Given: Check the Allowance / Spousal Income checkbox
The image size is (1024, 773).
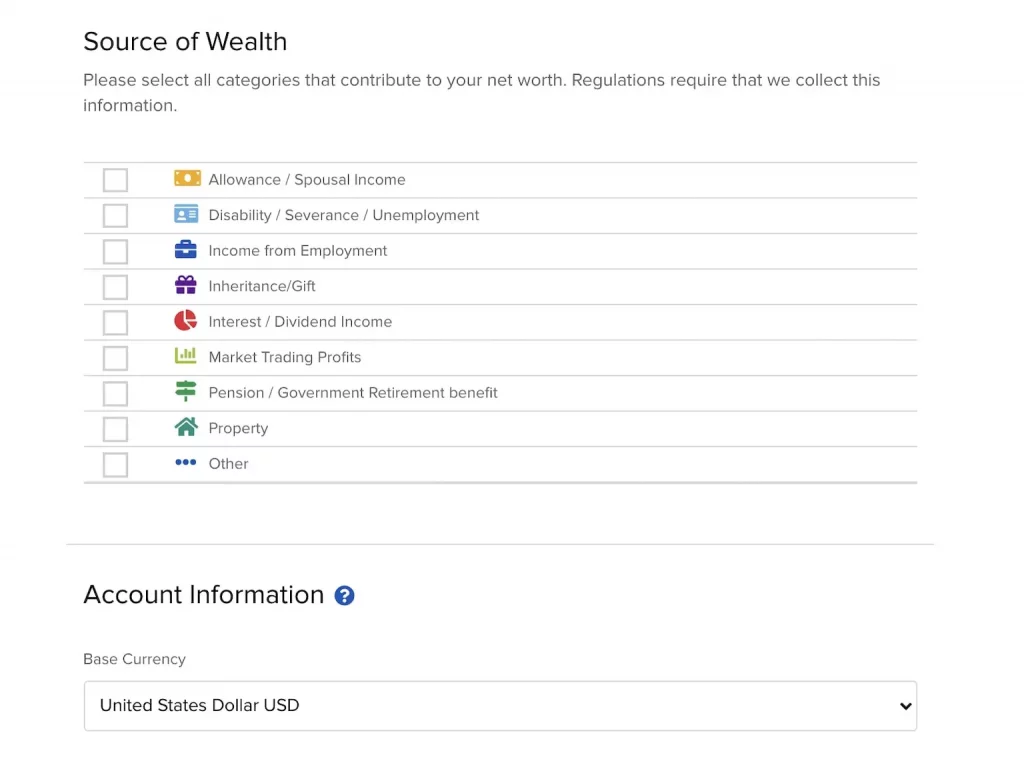Looking at the screenshot, I should 116,180.
